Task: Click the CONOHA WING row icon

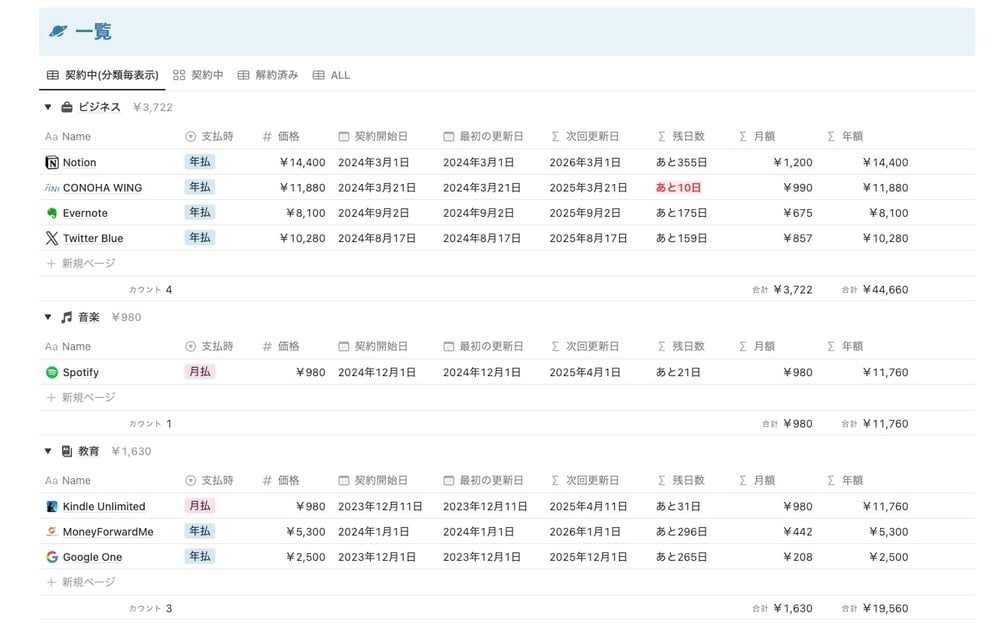Action: 52,188
